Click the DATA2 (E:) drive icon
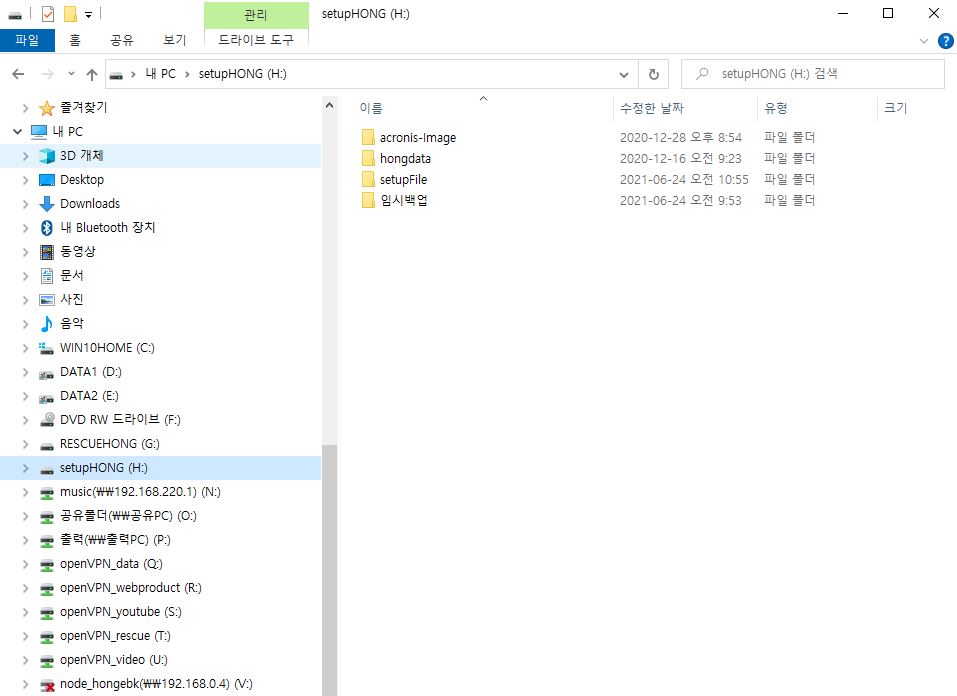The image size is (957, 696). point(46,397)
